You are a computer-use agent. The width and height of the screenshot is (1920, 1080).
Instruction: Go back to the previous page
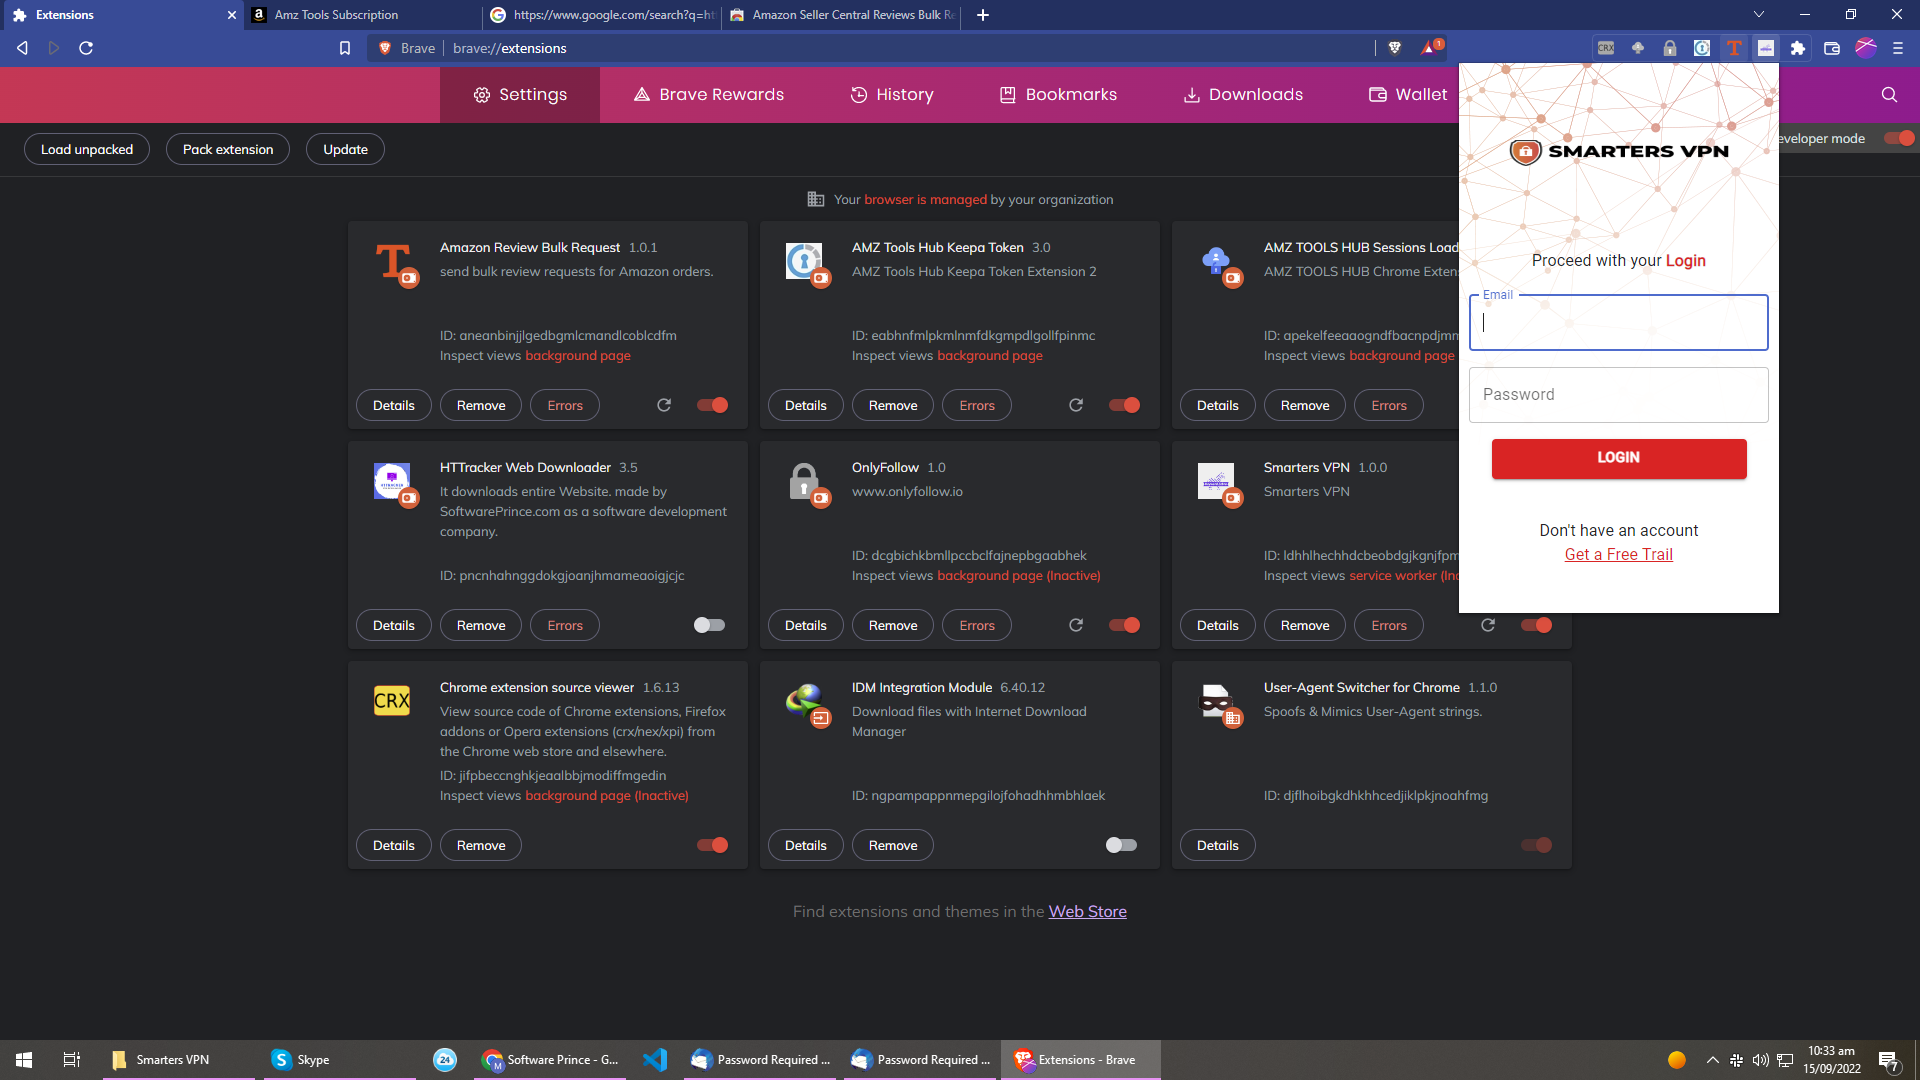coord(22,48)
